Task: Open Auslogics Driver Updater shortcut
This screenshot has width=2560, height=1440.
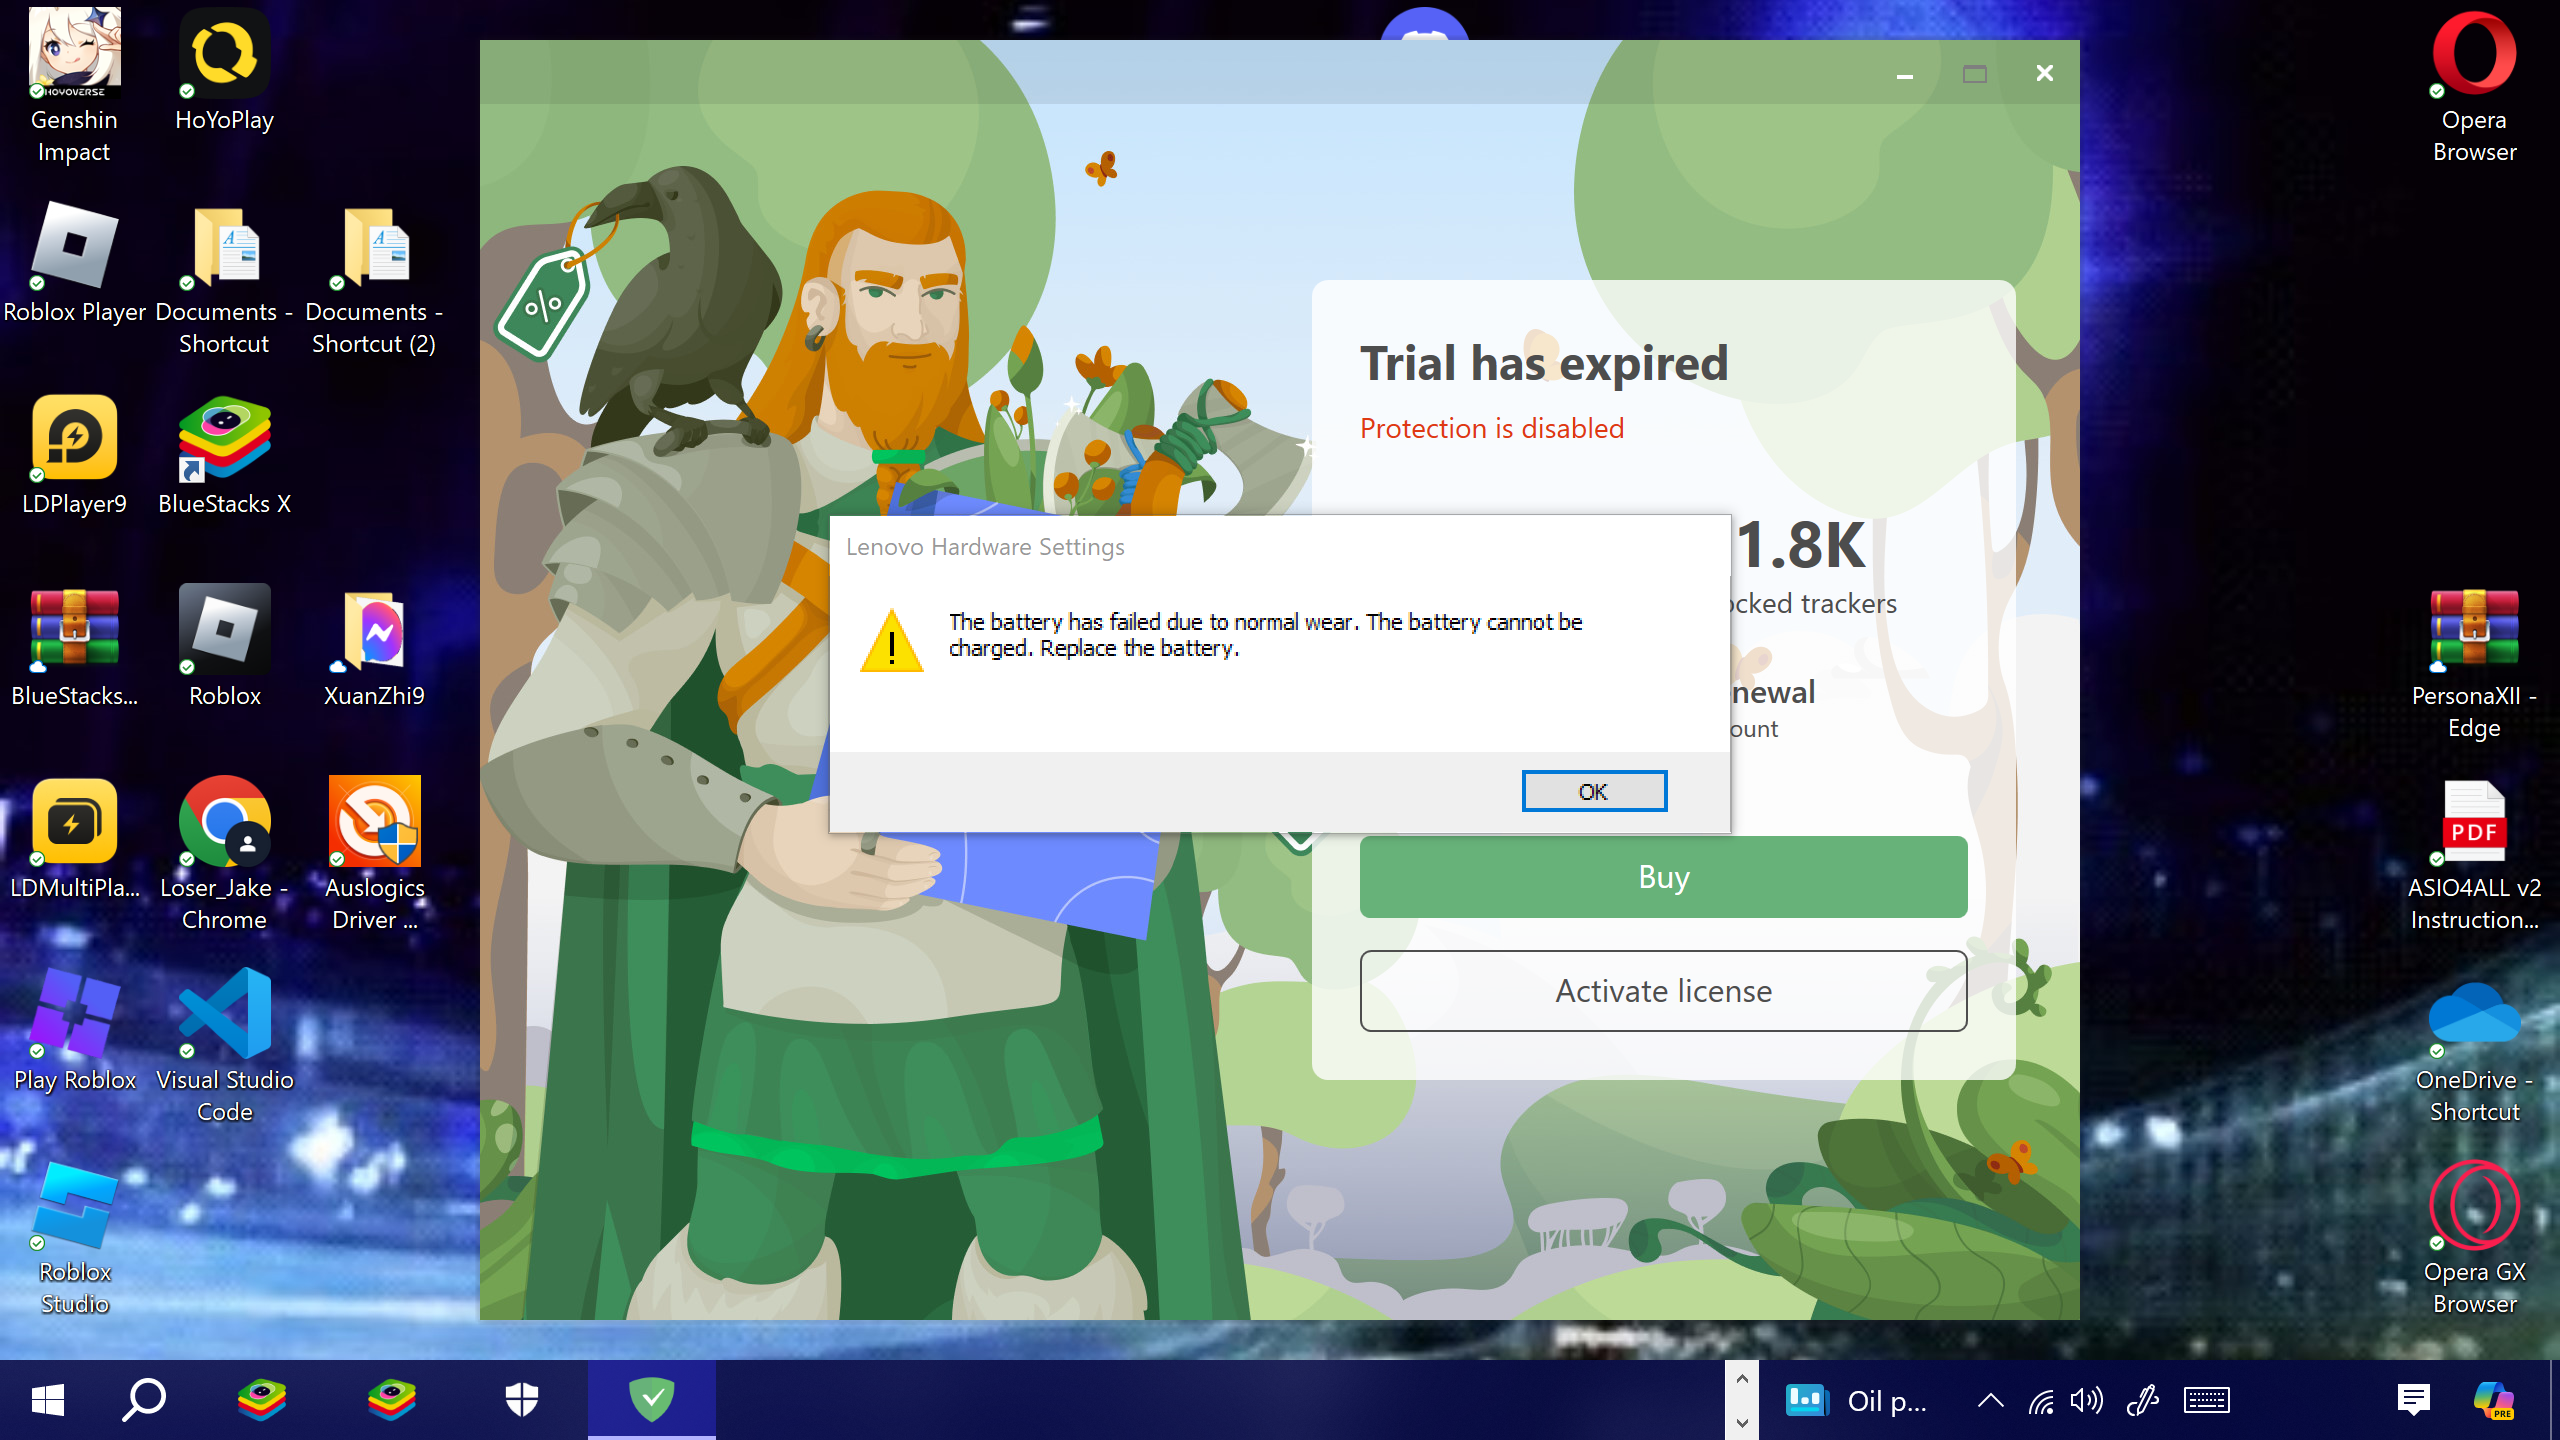Action: pos(374,823)
